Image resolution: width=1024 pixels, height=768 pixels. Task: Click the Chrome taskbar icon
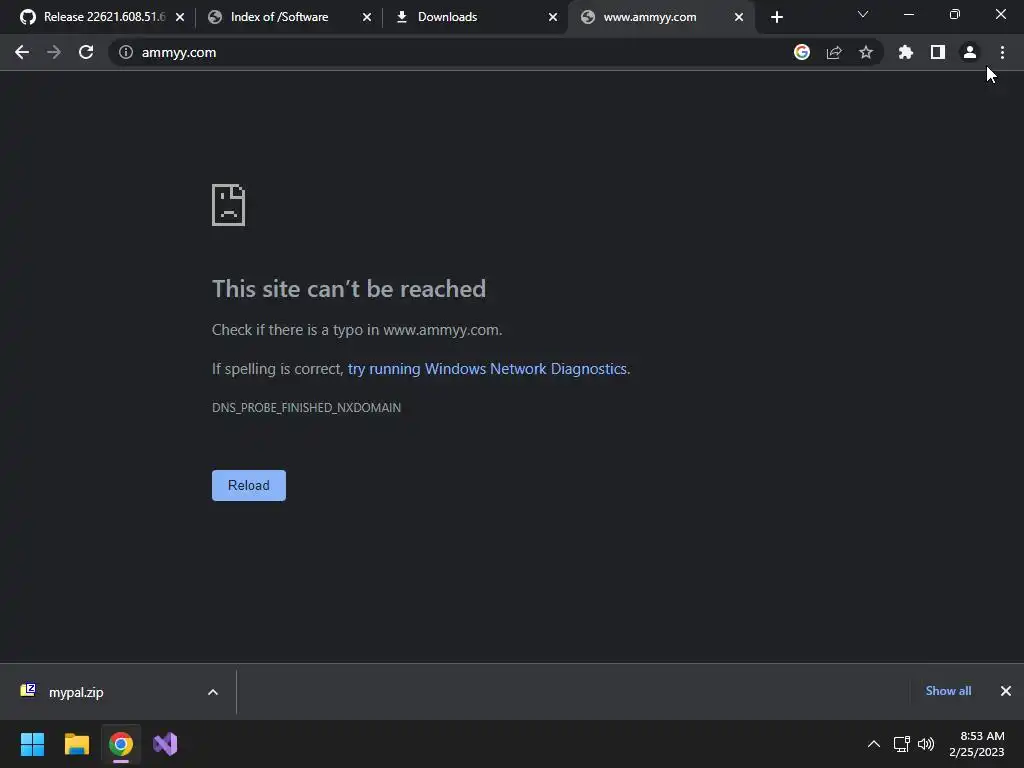pyautogui.click(x=121, y=744)
